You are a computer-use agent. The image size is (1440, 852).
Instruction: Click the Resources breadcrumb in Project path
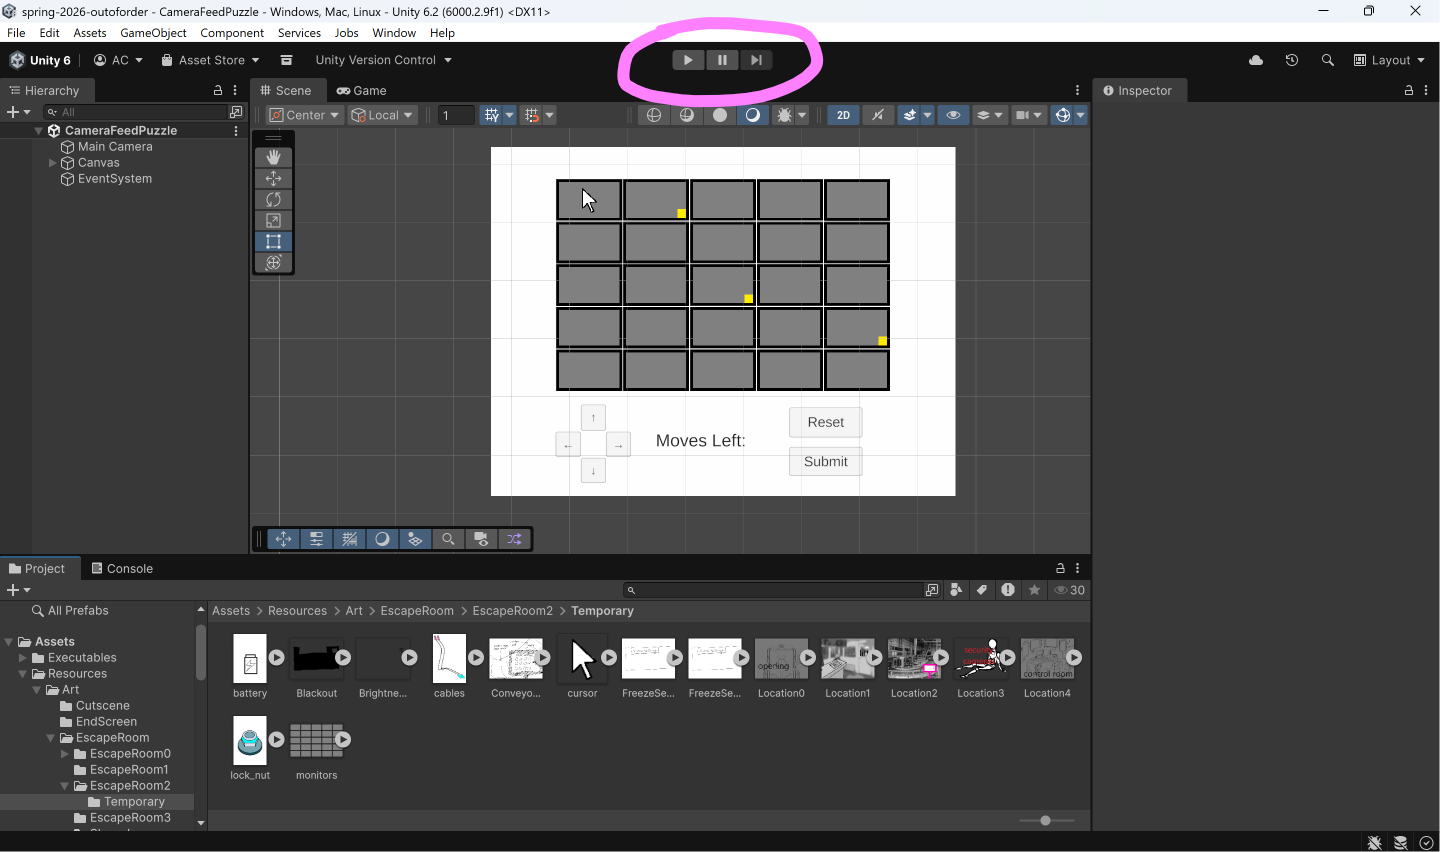click(x=297, y=611)
